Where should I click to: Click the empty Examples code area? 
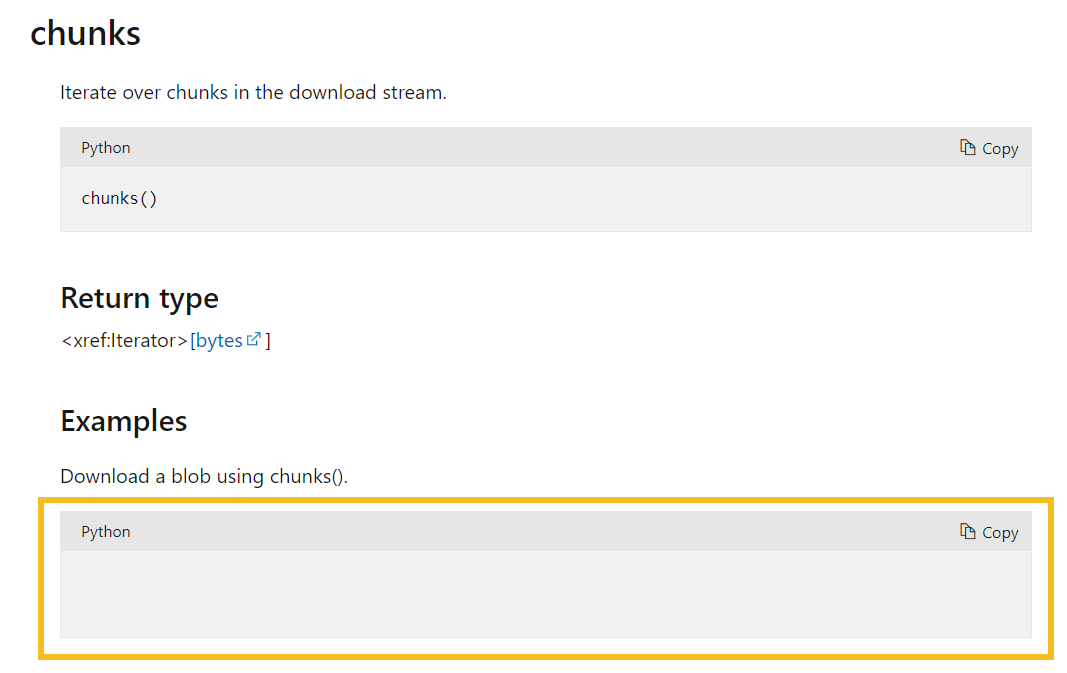(x=546, y=594)
